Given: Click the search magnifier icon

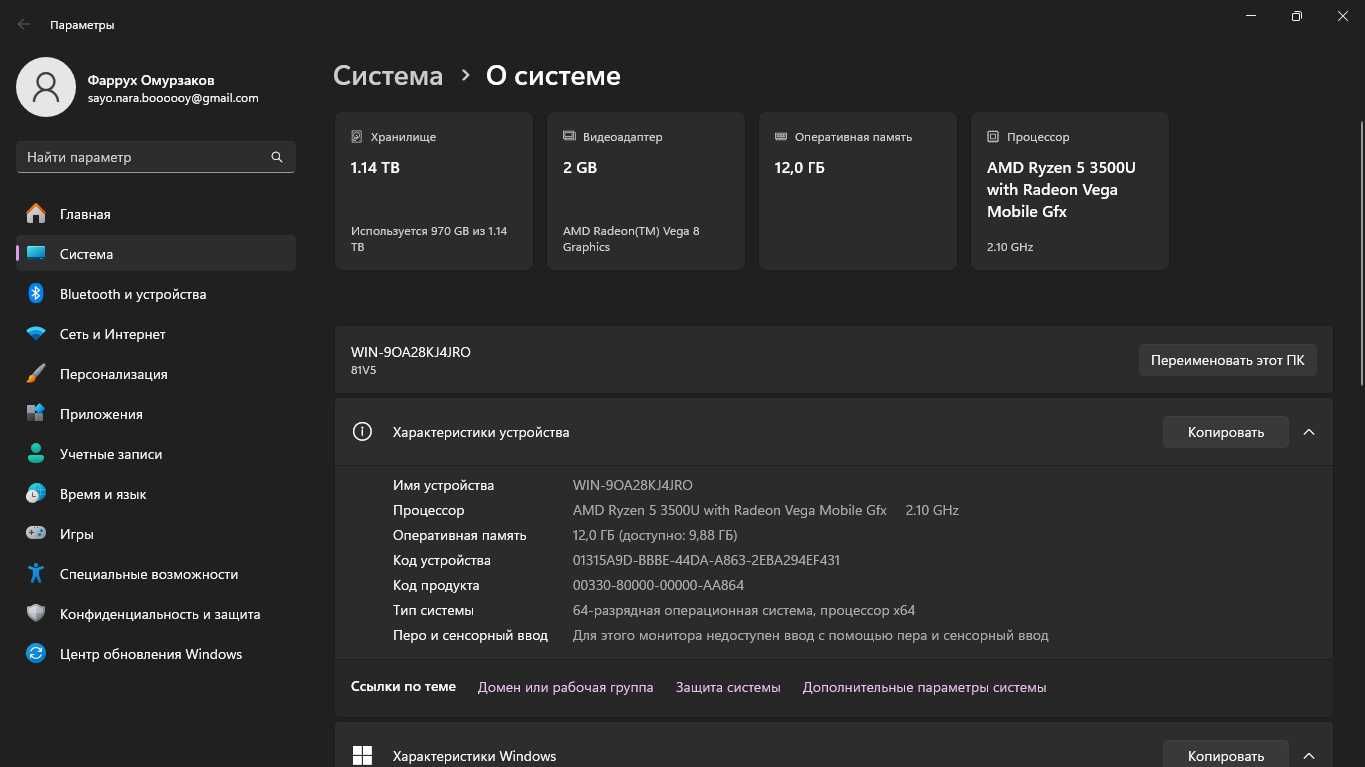Looking at the screenshot, I should pos(277,157).
